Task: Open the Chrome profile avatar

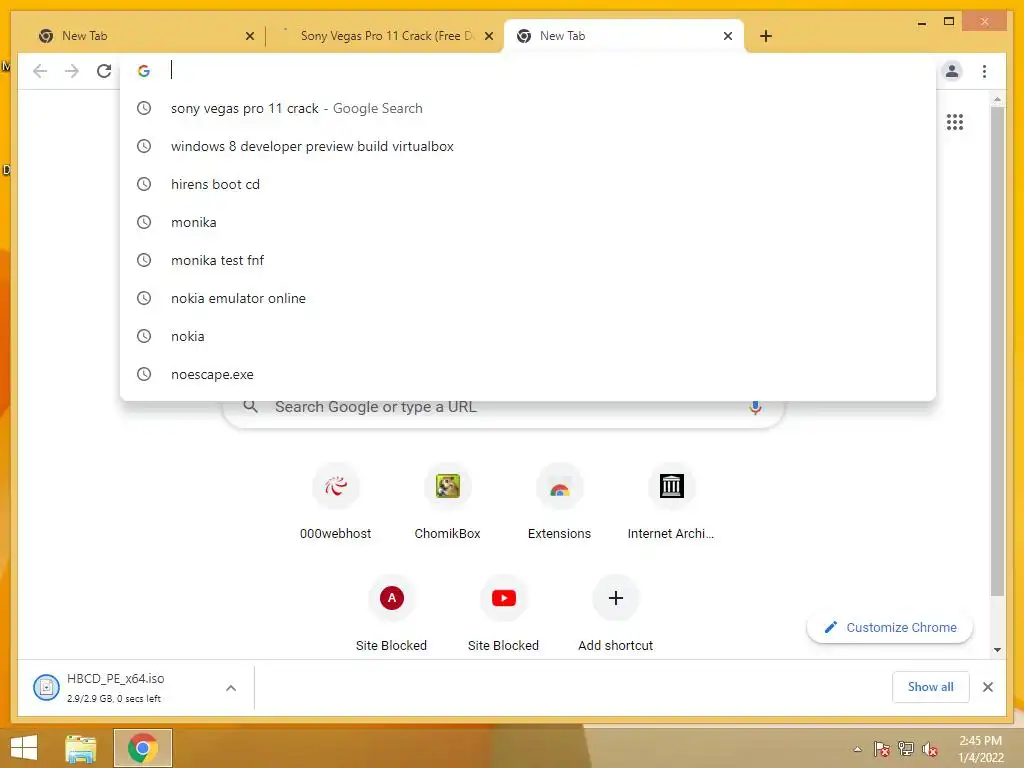Action: coord(952,71)
